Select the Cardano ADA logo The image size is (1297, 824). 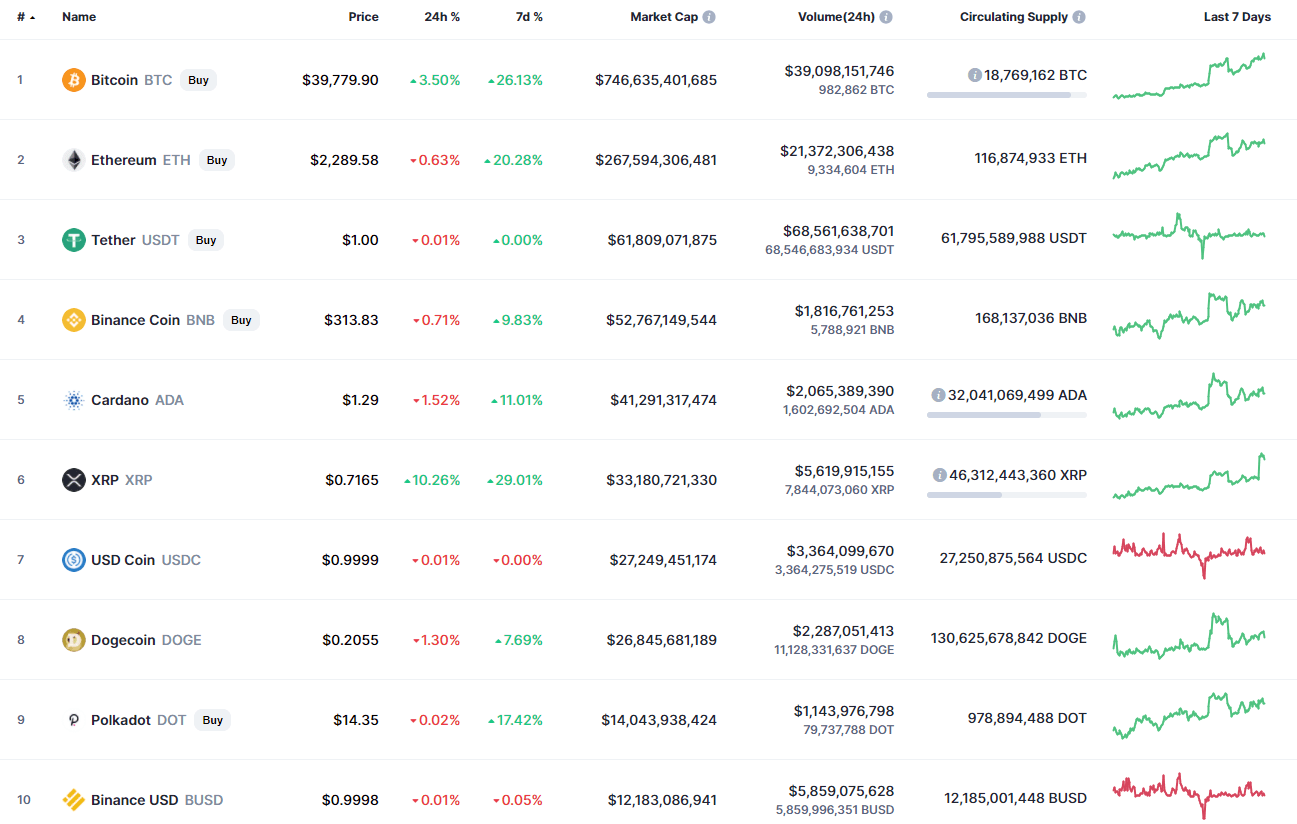[73, 400]
